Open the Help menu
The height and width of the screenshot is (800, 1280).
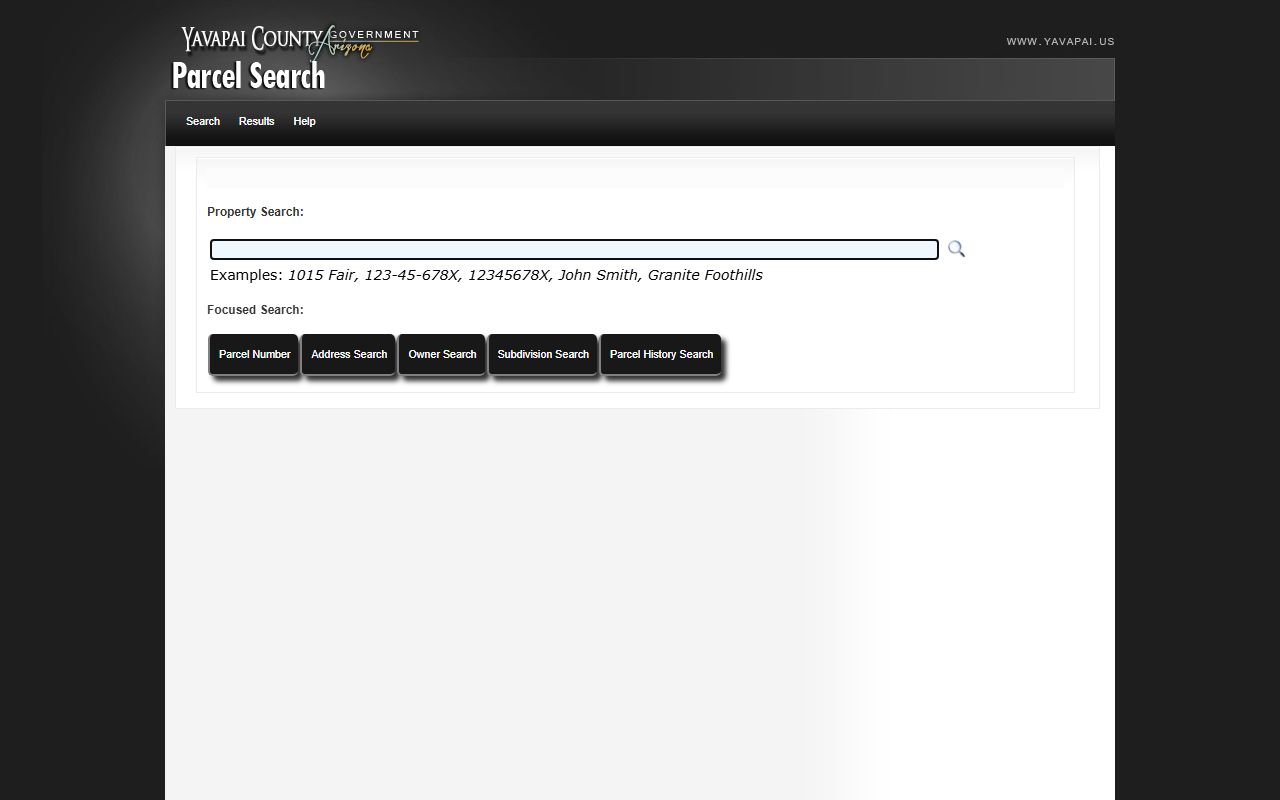pyautogui.click(x=304, y=121)
